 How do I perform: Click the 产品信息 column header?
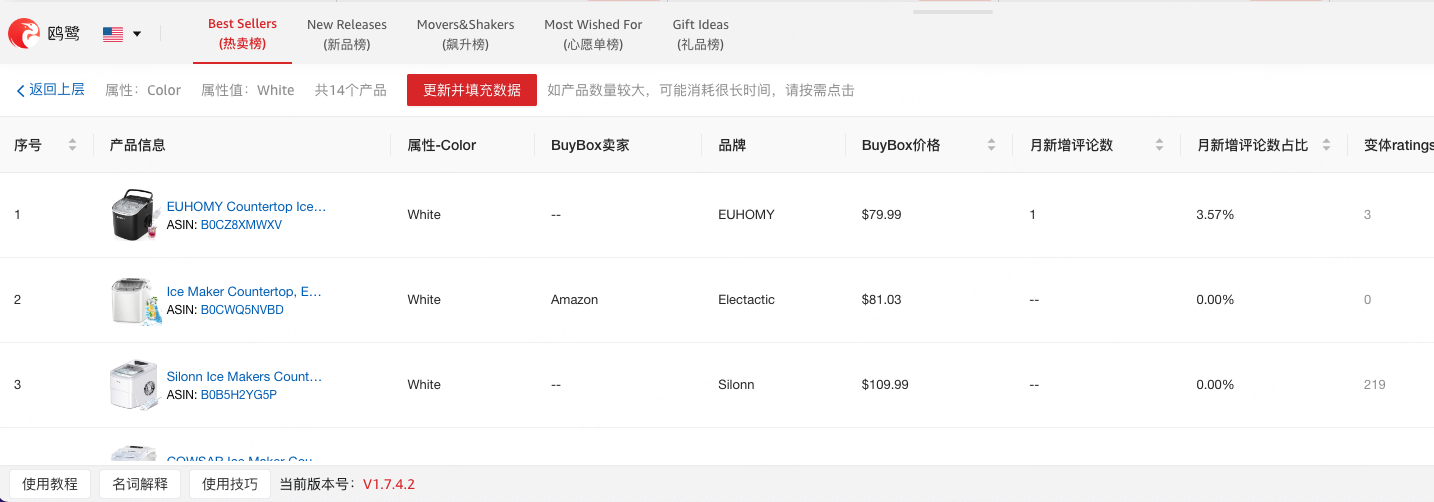pyautogui.click(x=137, y=145)
